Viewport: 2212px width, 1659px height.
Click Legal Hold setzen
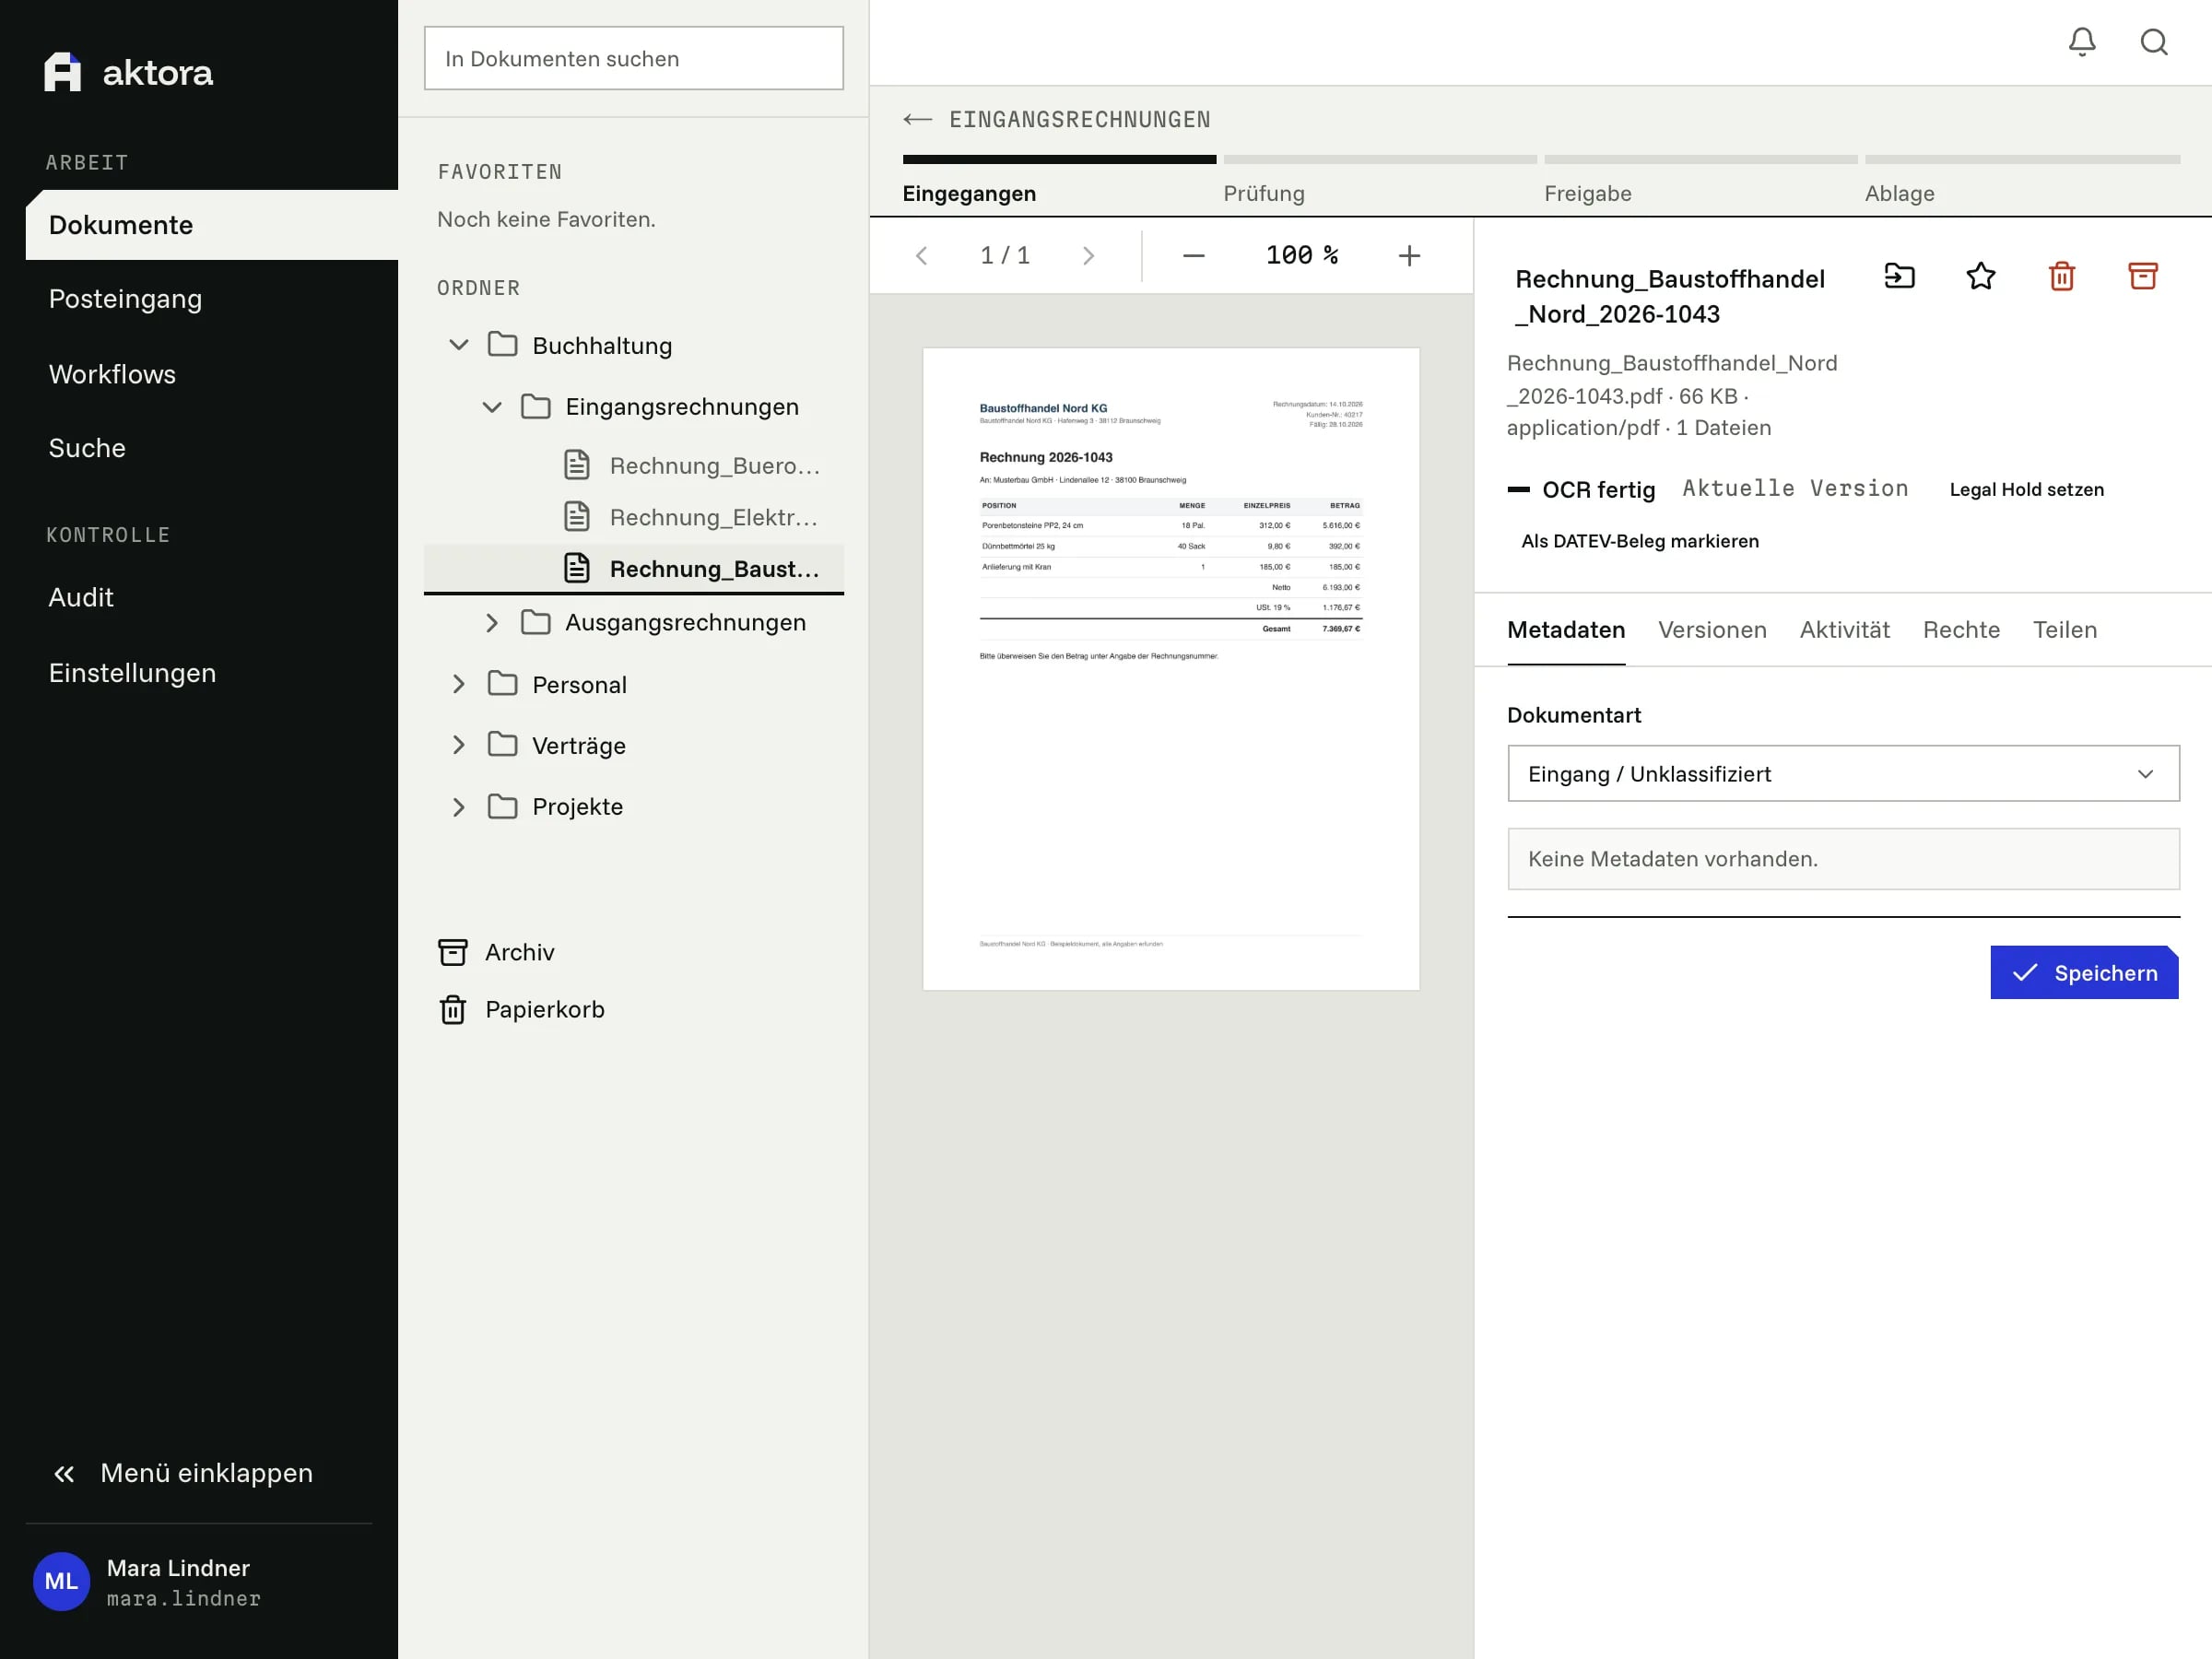point(2026,490)
